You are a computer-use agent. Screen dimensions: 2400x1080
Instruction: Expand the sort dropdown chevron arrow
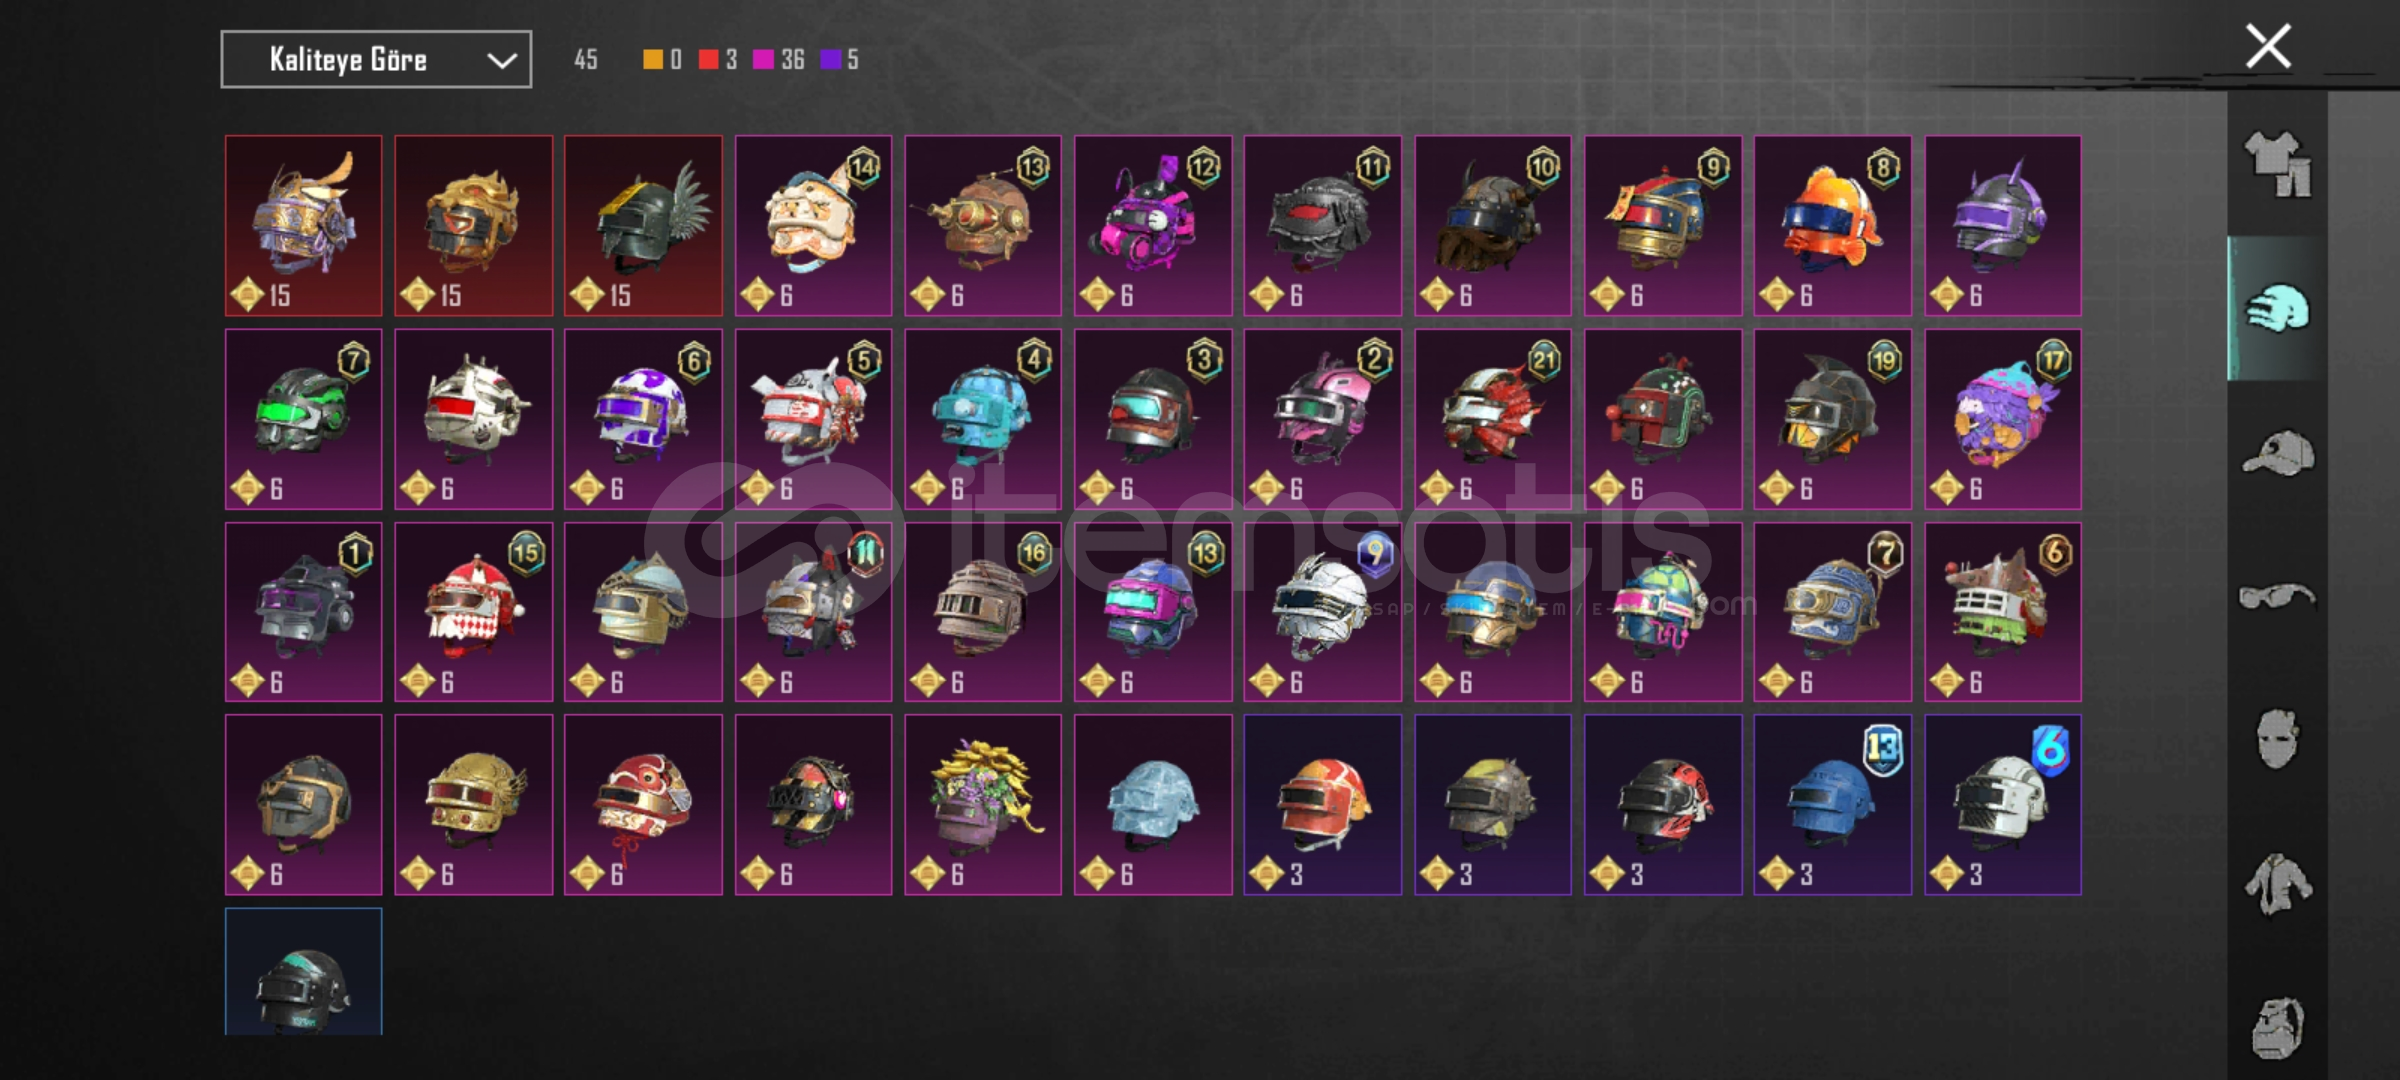(x=501, y=61)
